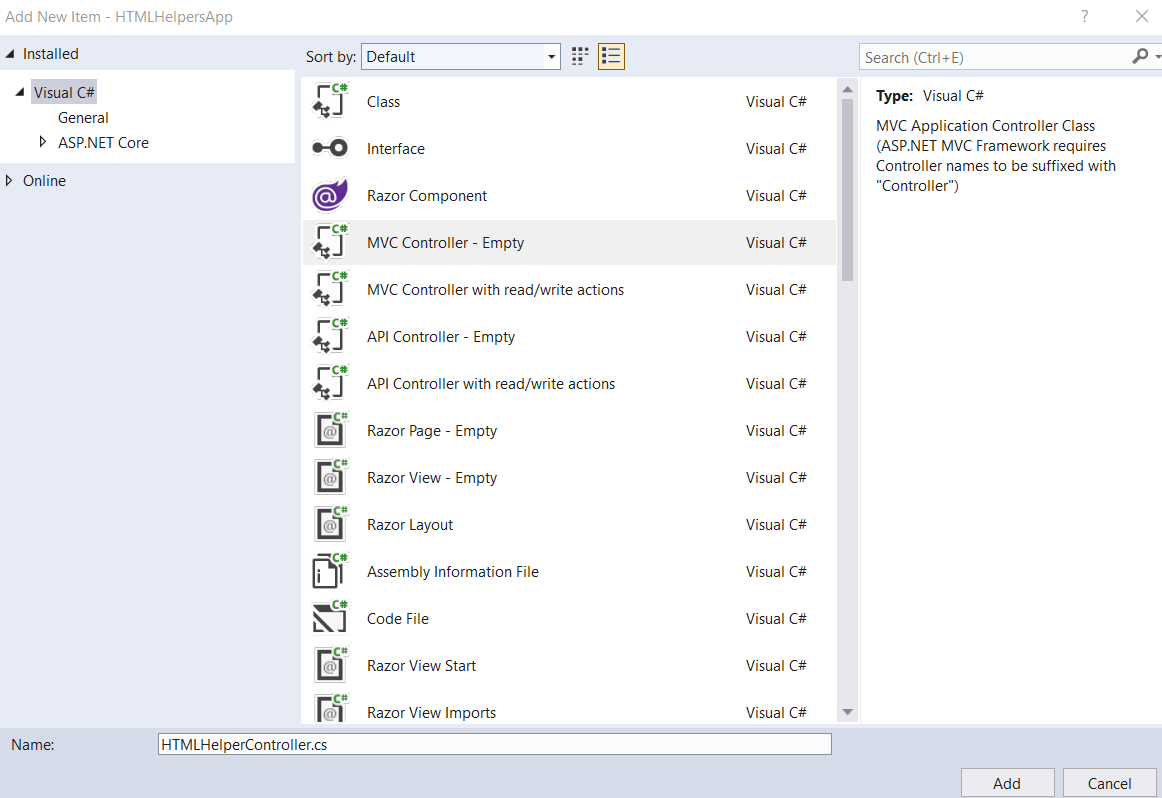Click the scrollbar down arrow
Image resolution: width=1162 pixels, height=798 pixels.
848,712
